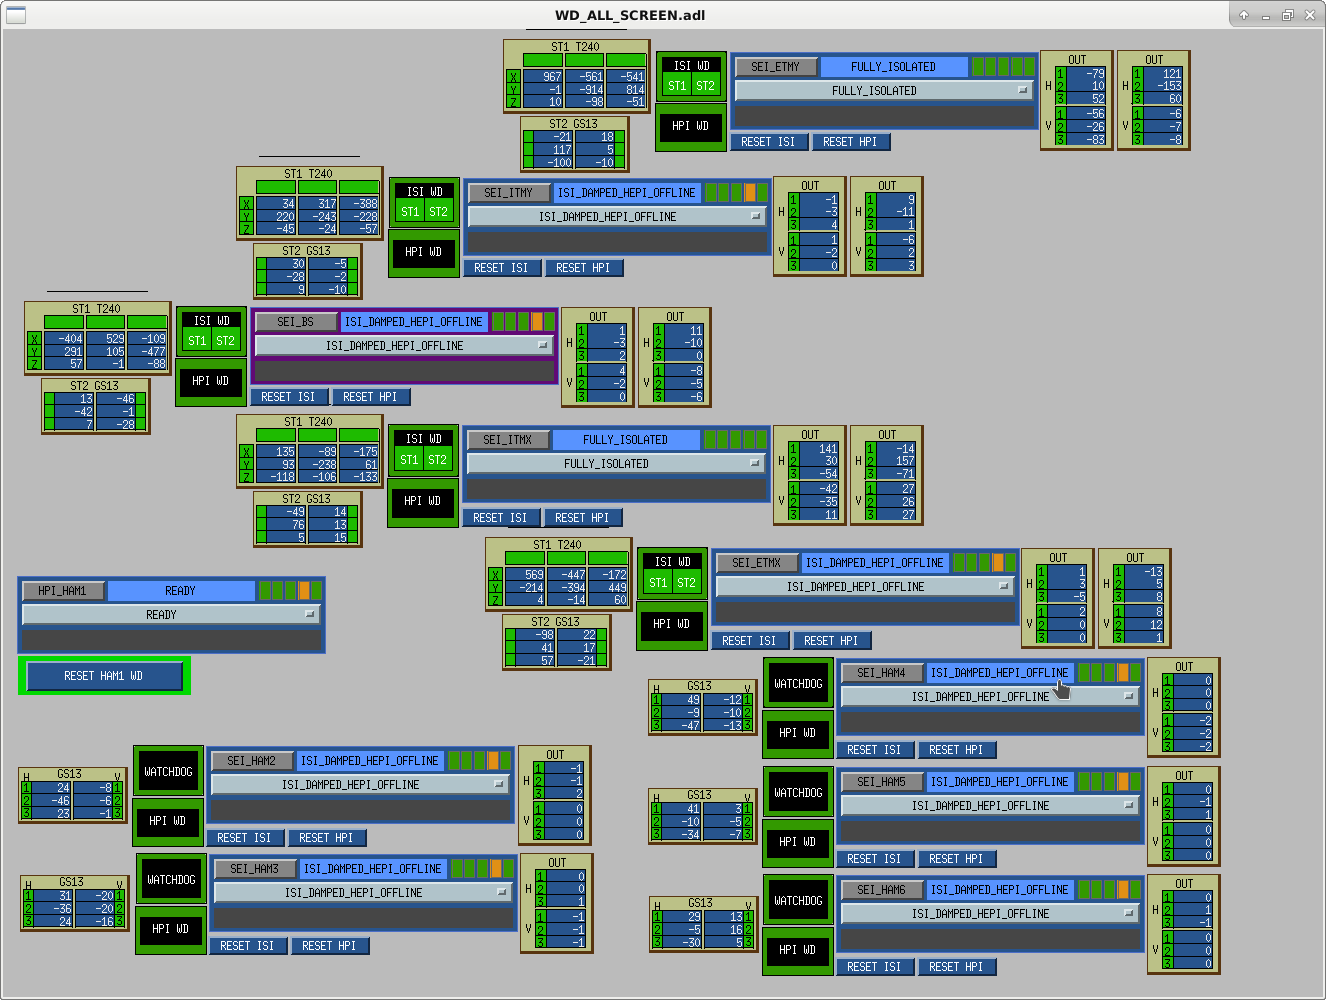Viewport: 1326px width, 1000px height.
Task: Open the FULLY_ISOLATED dropdown under SEI_ETMY
Action: (883, 91)
